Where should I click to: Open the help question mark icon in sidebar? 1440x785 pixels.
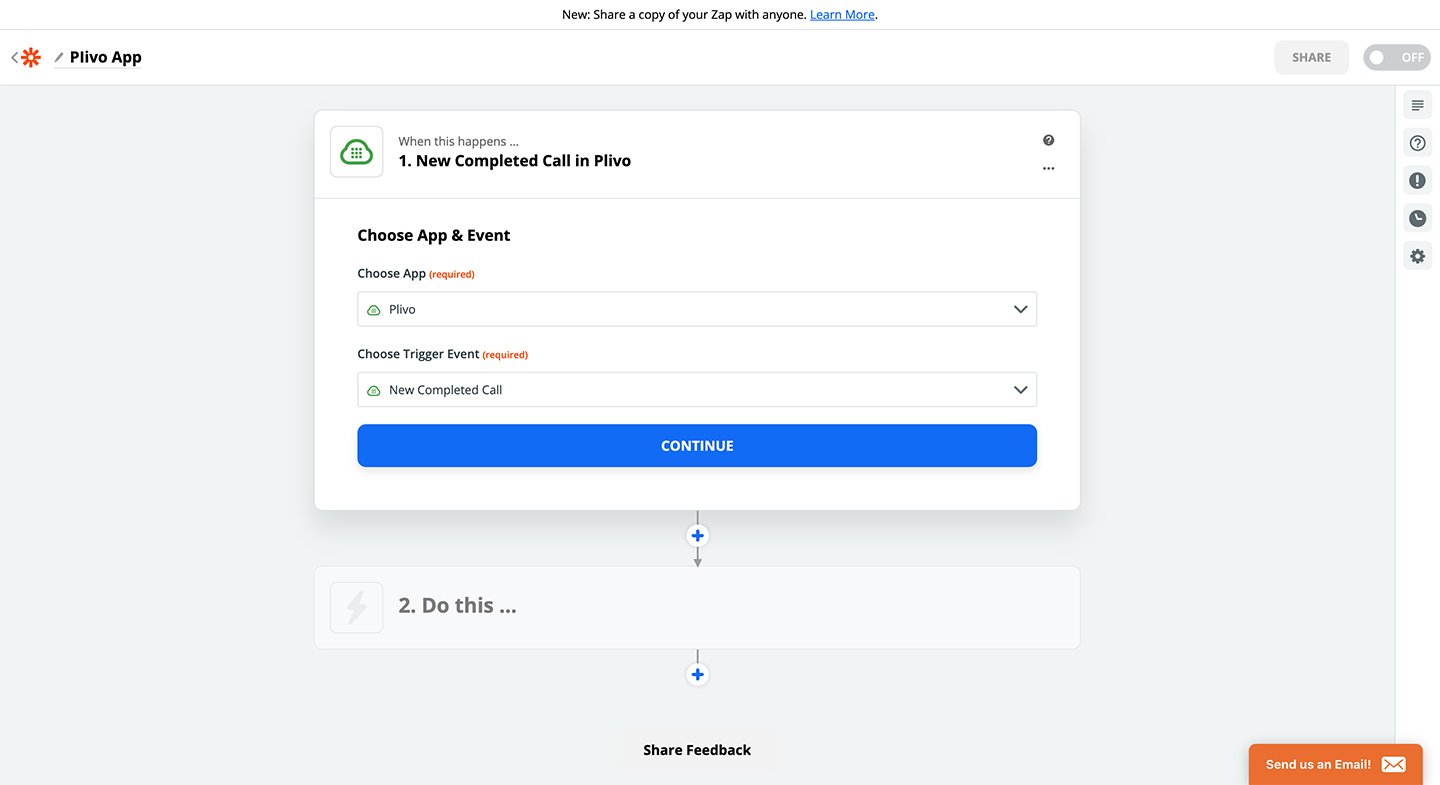pos(1417,143)
